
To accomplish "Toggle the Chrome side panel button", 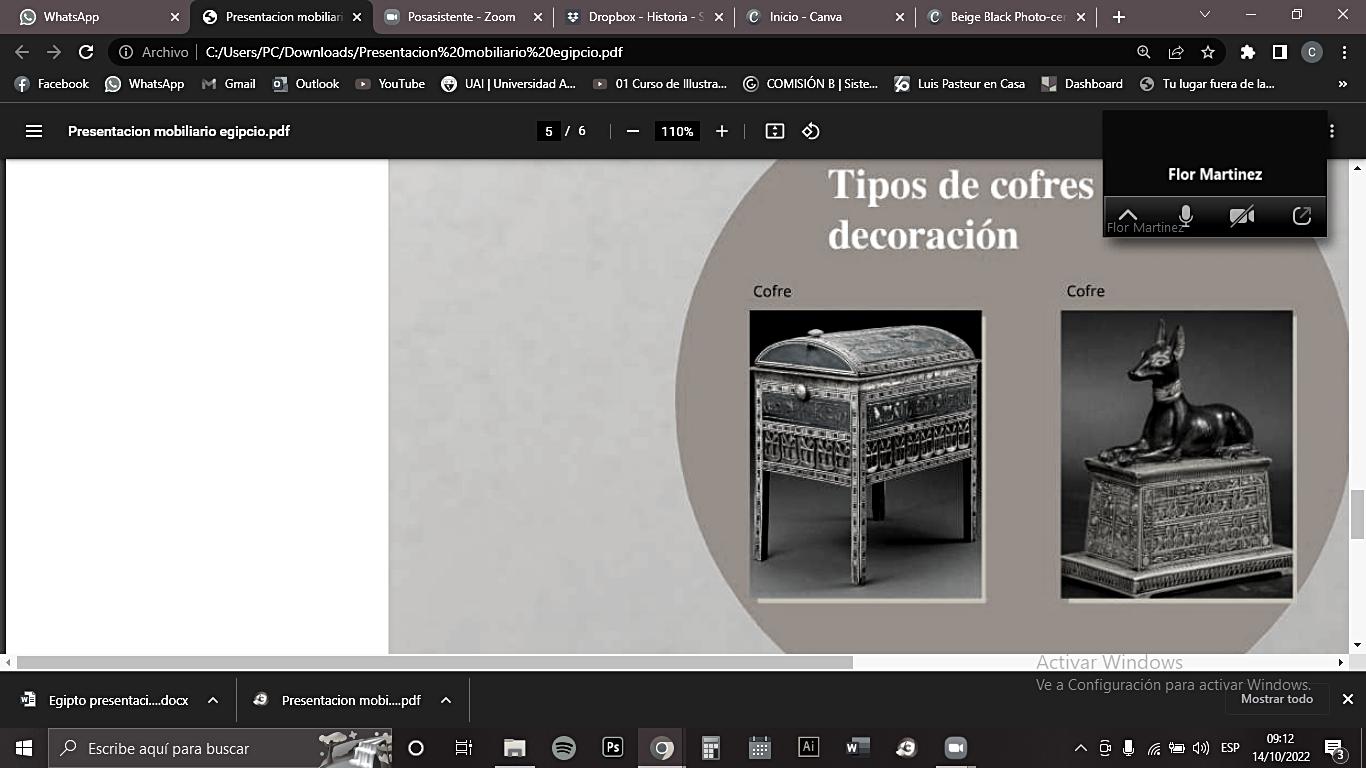I will [1279, 52].
